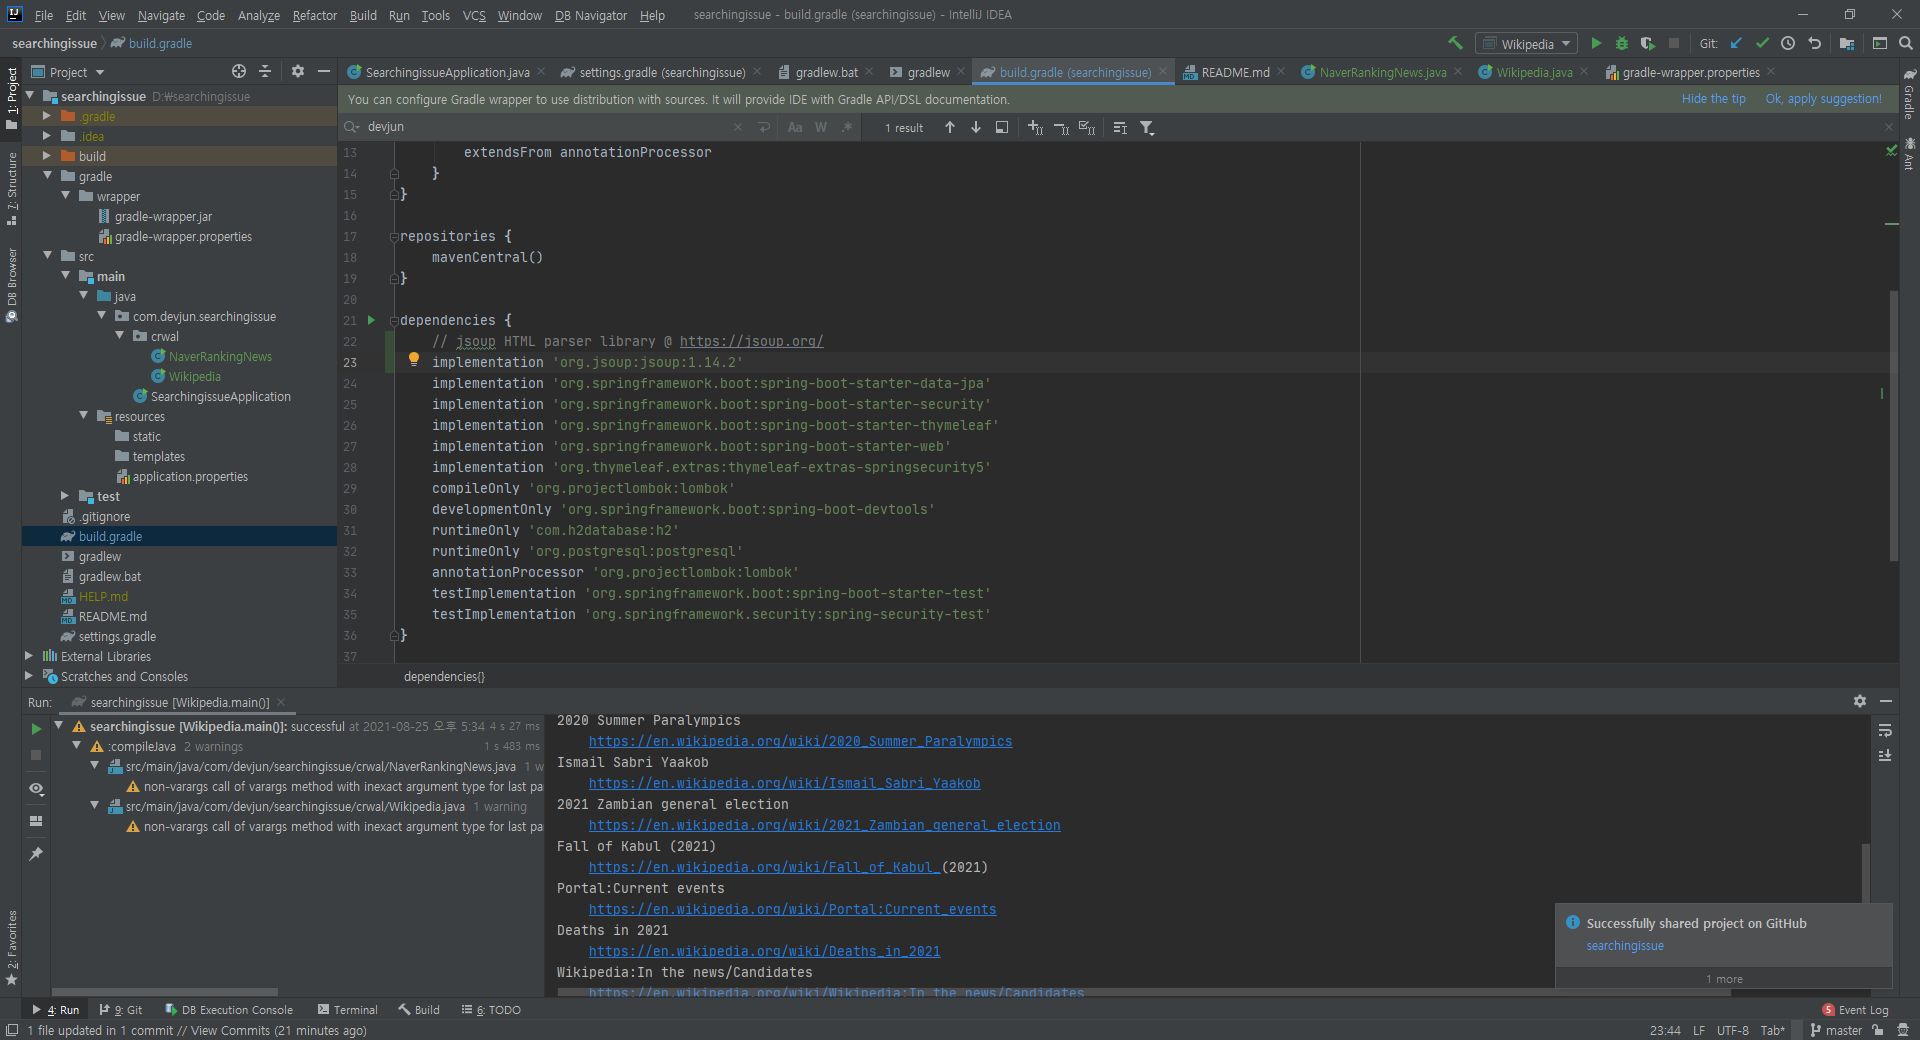Screen dimensions: 1920x1040
Task: Click searchingissue link in GitHub notification
Action: (1625, 946)
